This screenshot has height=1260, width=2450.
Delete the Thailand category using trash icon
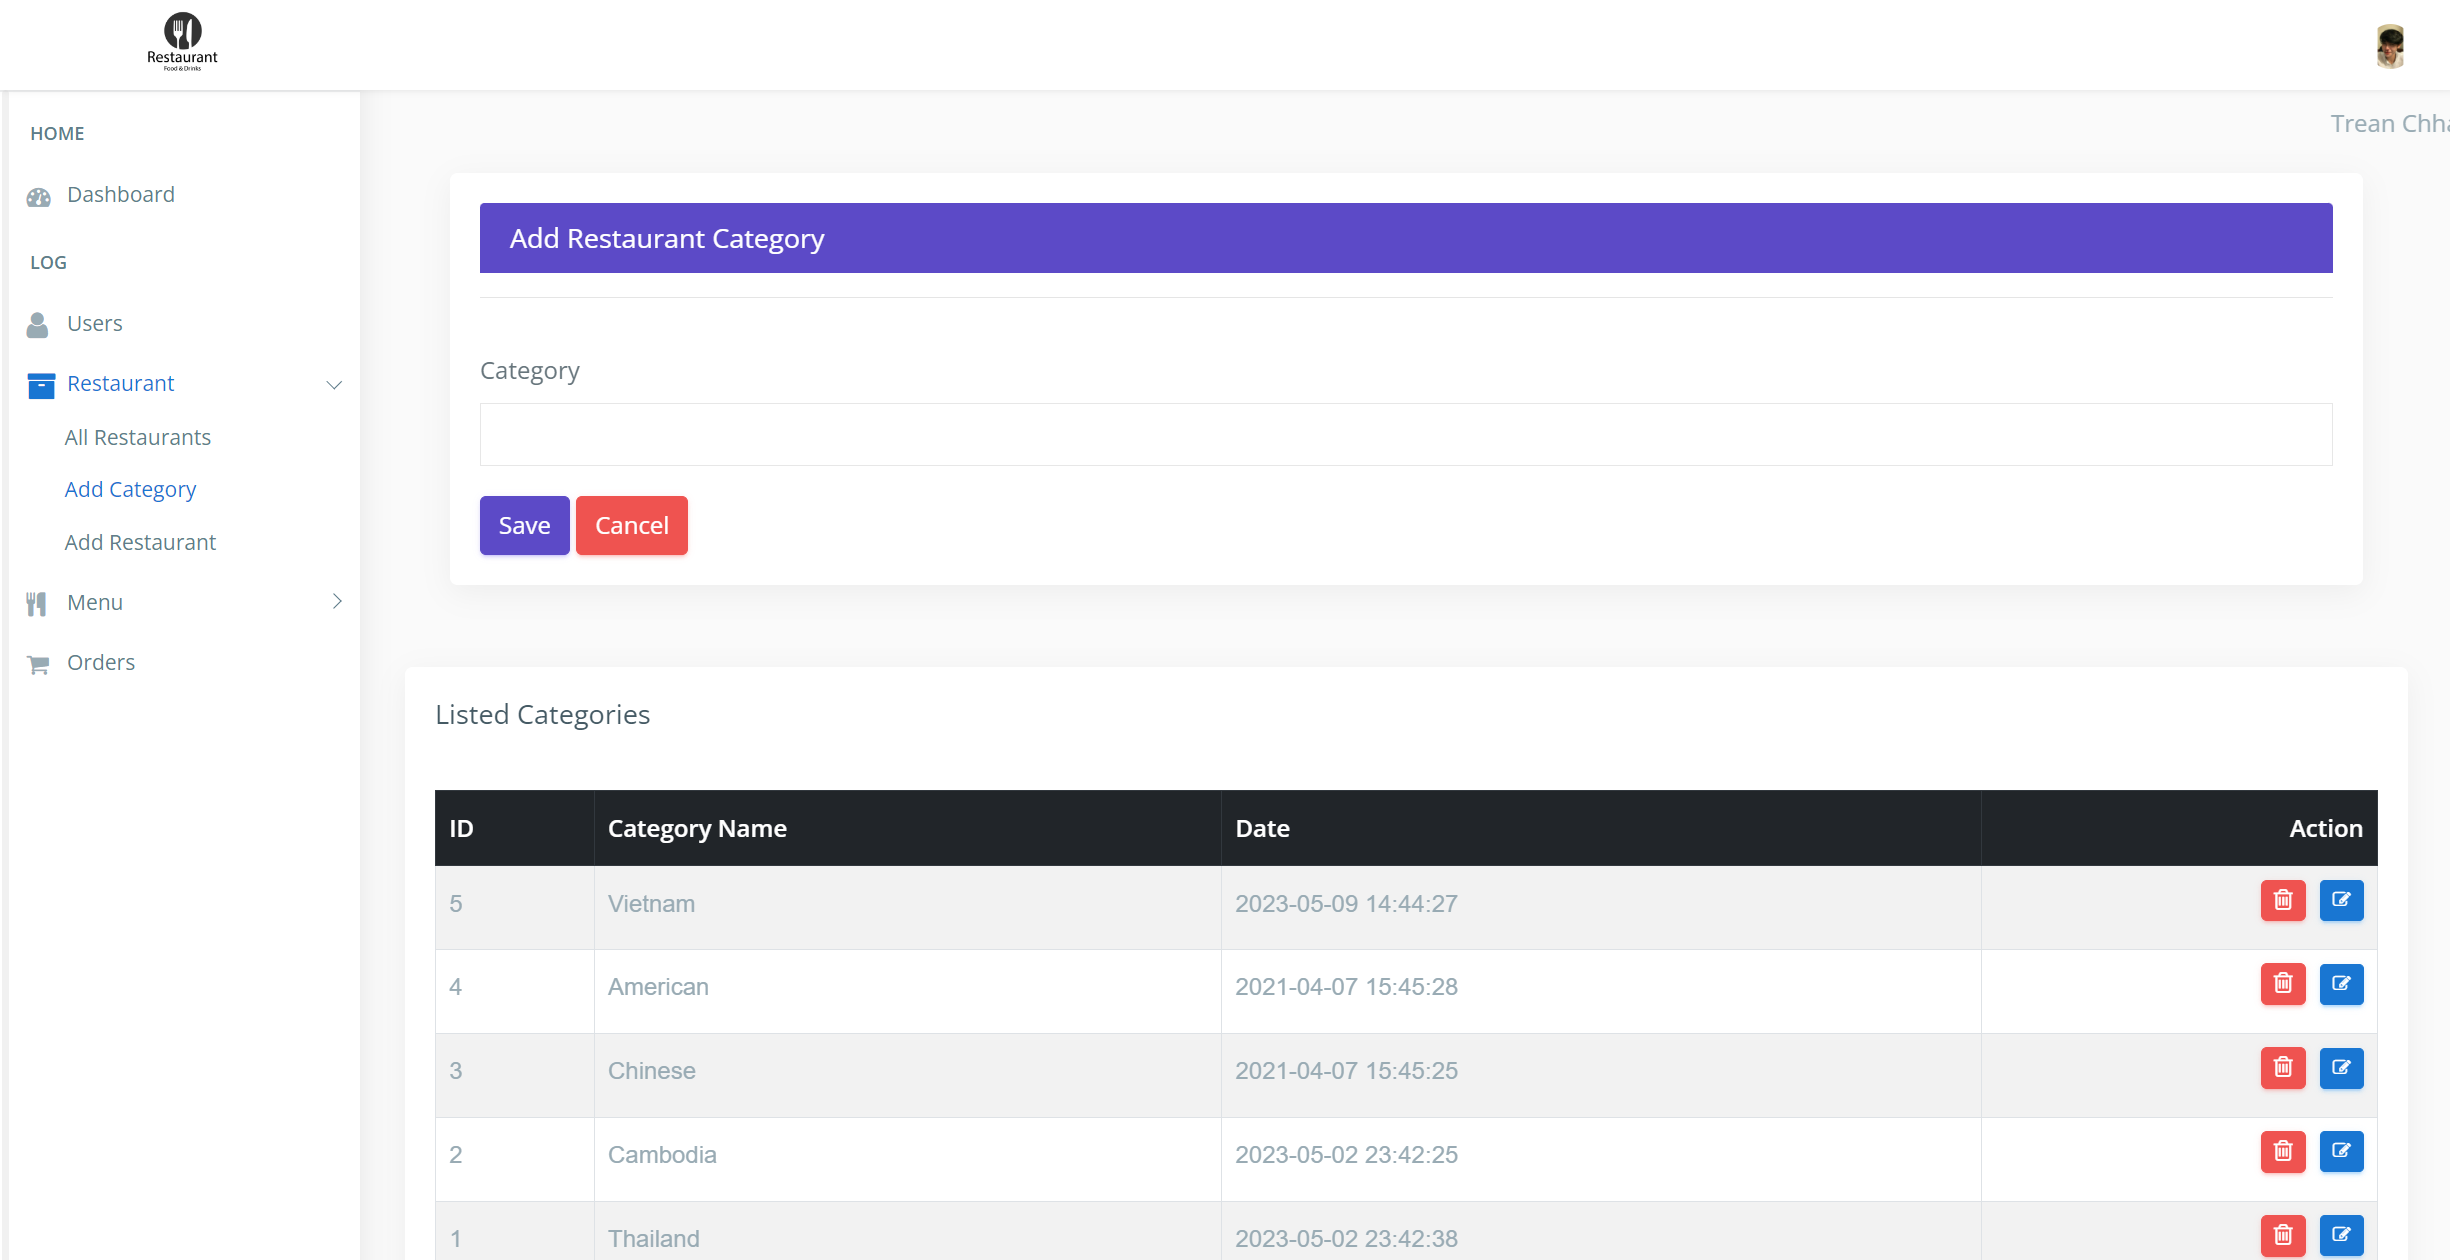pyautogui.click(x=2283, y=1235)
